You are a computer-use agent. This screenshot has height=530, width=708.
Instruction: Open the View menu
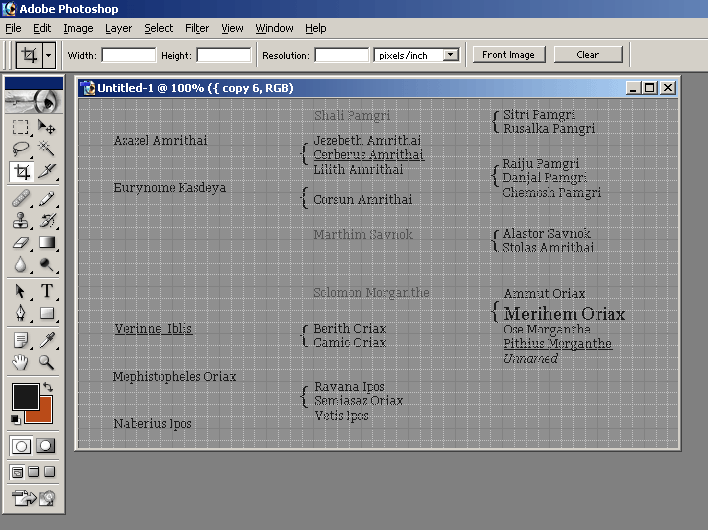click(232, 28)
